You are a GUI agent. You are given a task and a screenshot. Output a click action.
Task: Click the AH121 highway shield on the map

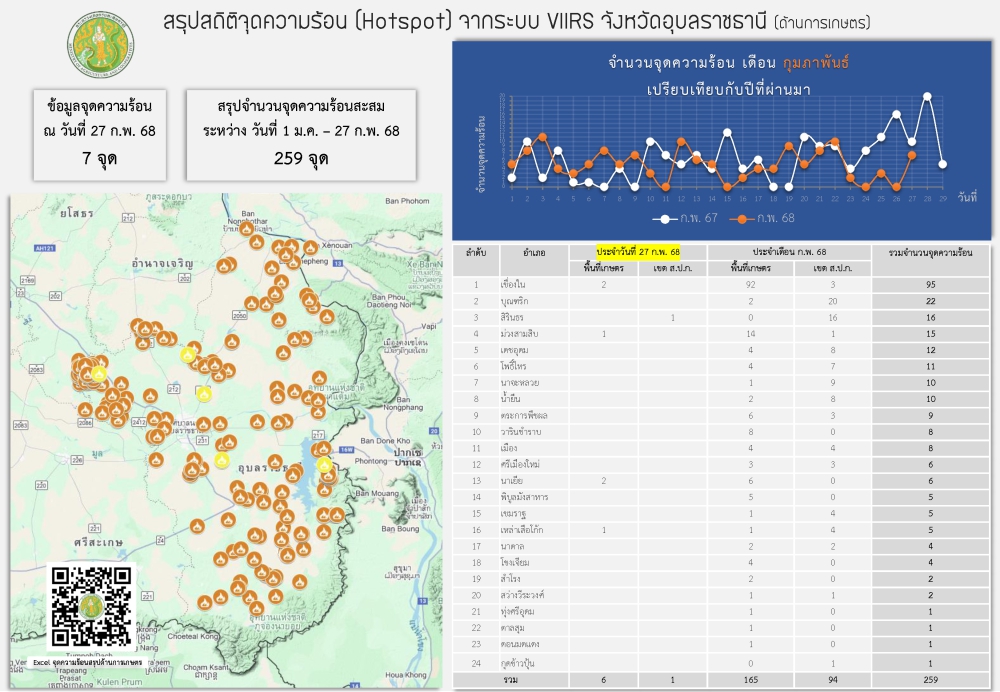42,247
